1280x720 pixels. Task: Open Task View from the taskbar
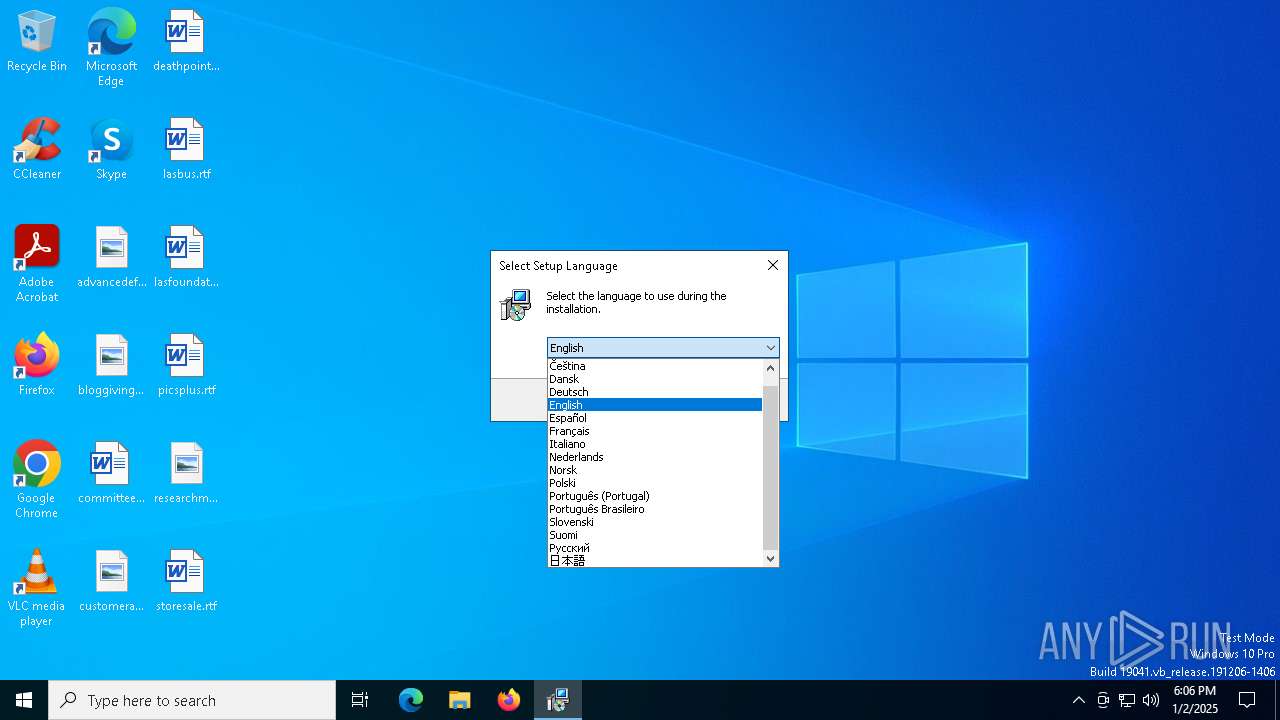pos(360,700)
